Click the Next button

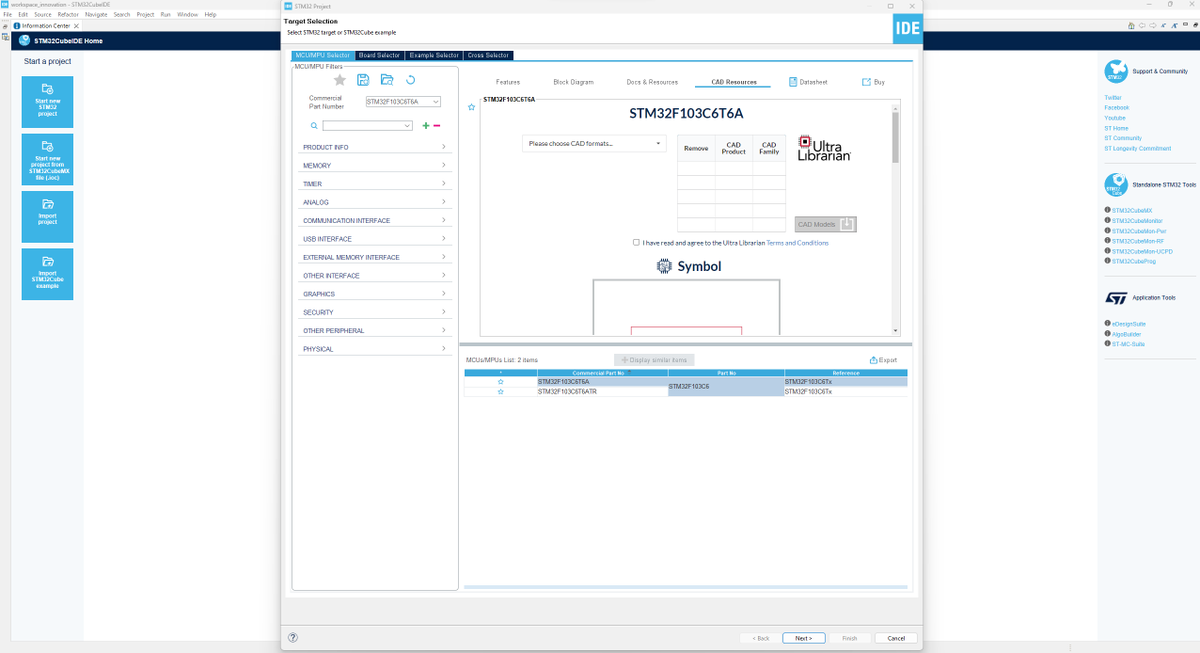803,638
